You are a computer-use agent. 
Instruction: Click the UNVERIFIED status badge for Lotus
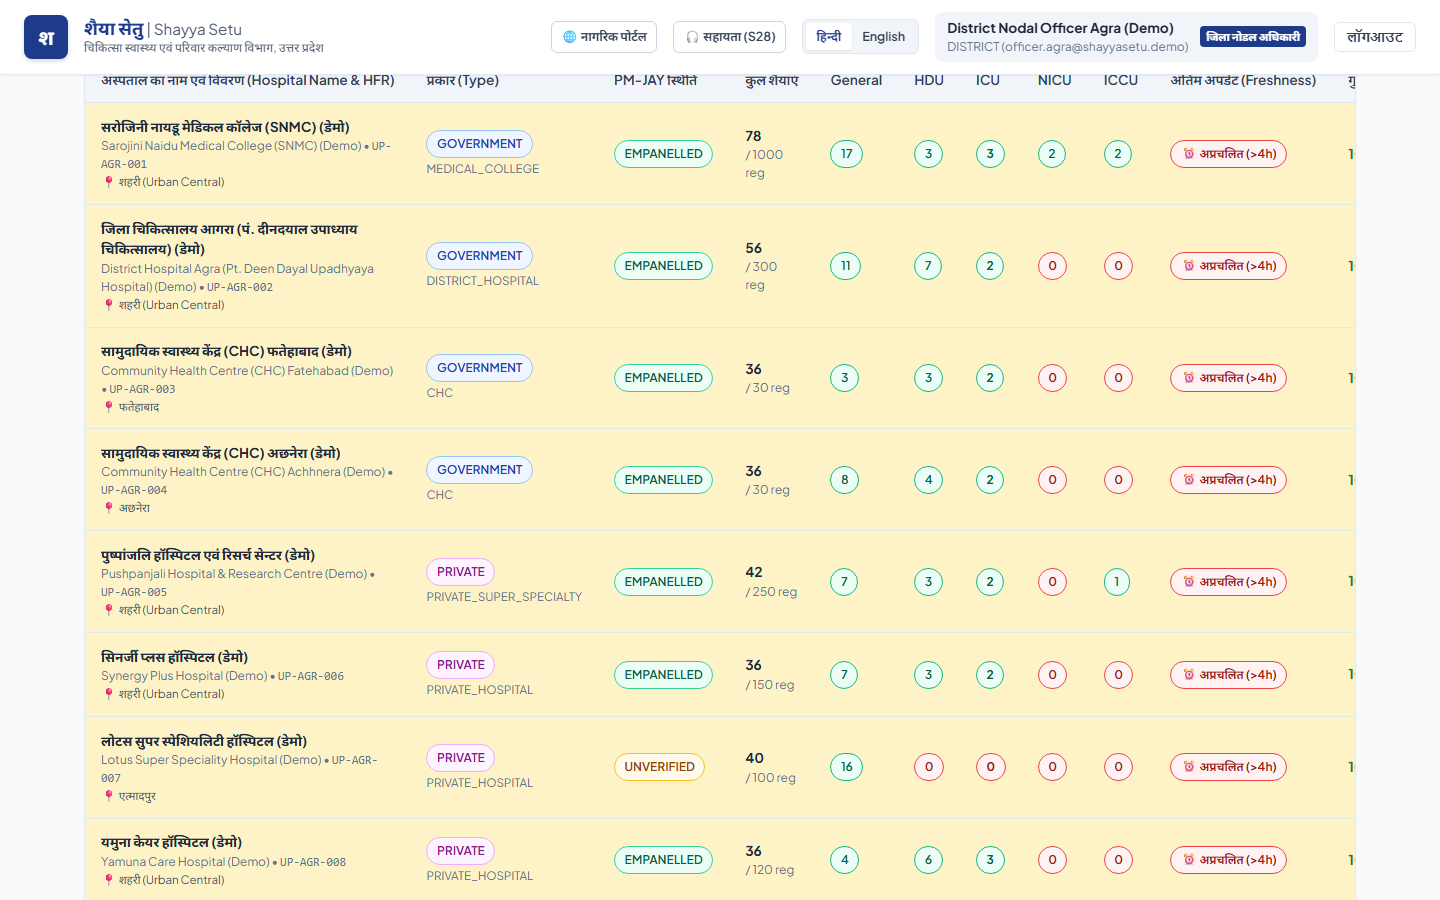660,767
